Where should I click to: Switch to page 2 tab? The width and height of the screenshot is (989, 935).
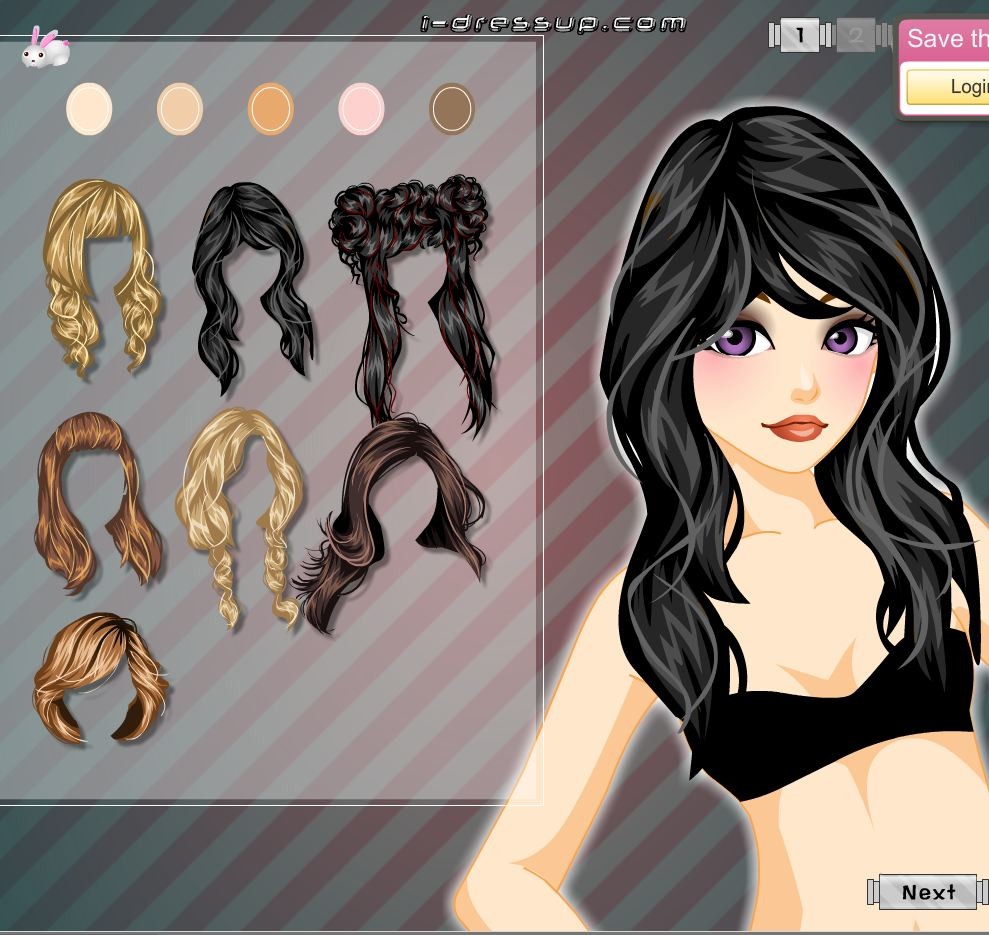[x=856, y=37]
